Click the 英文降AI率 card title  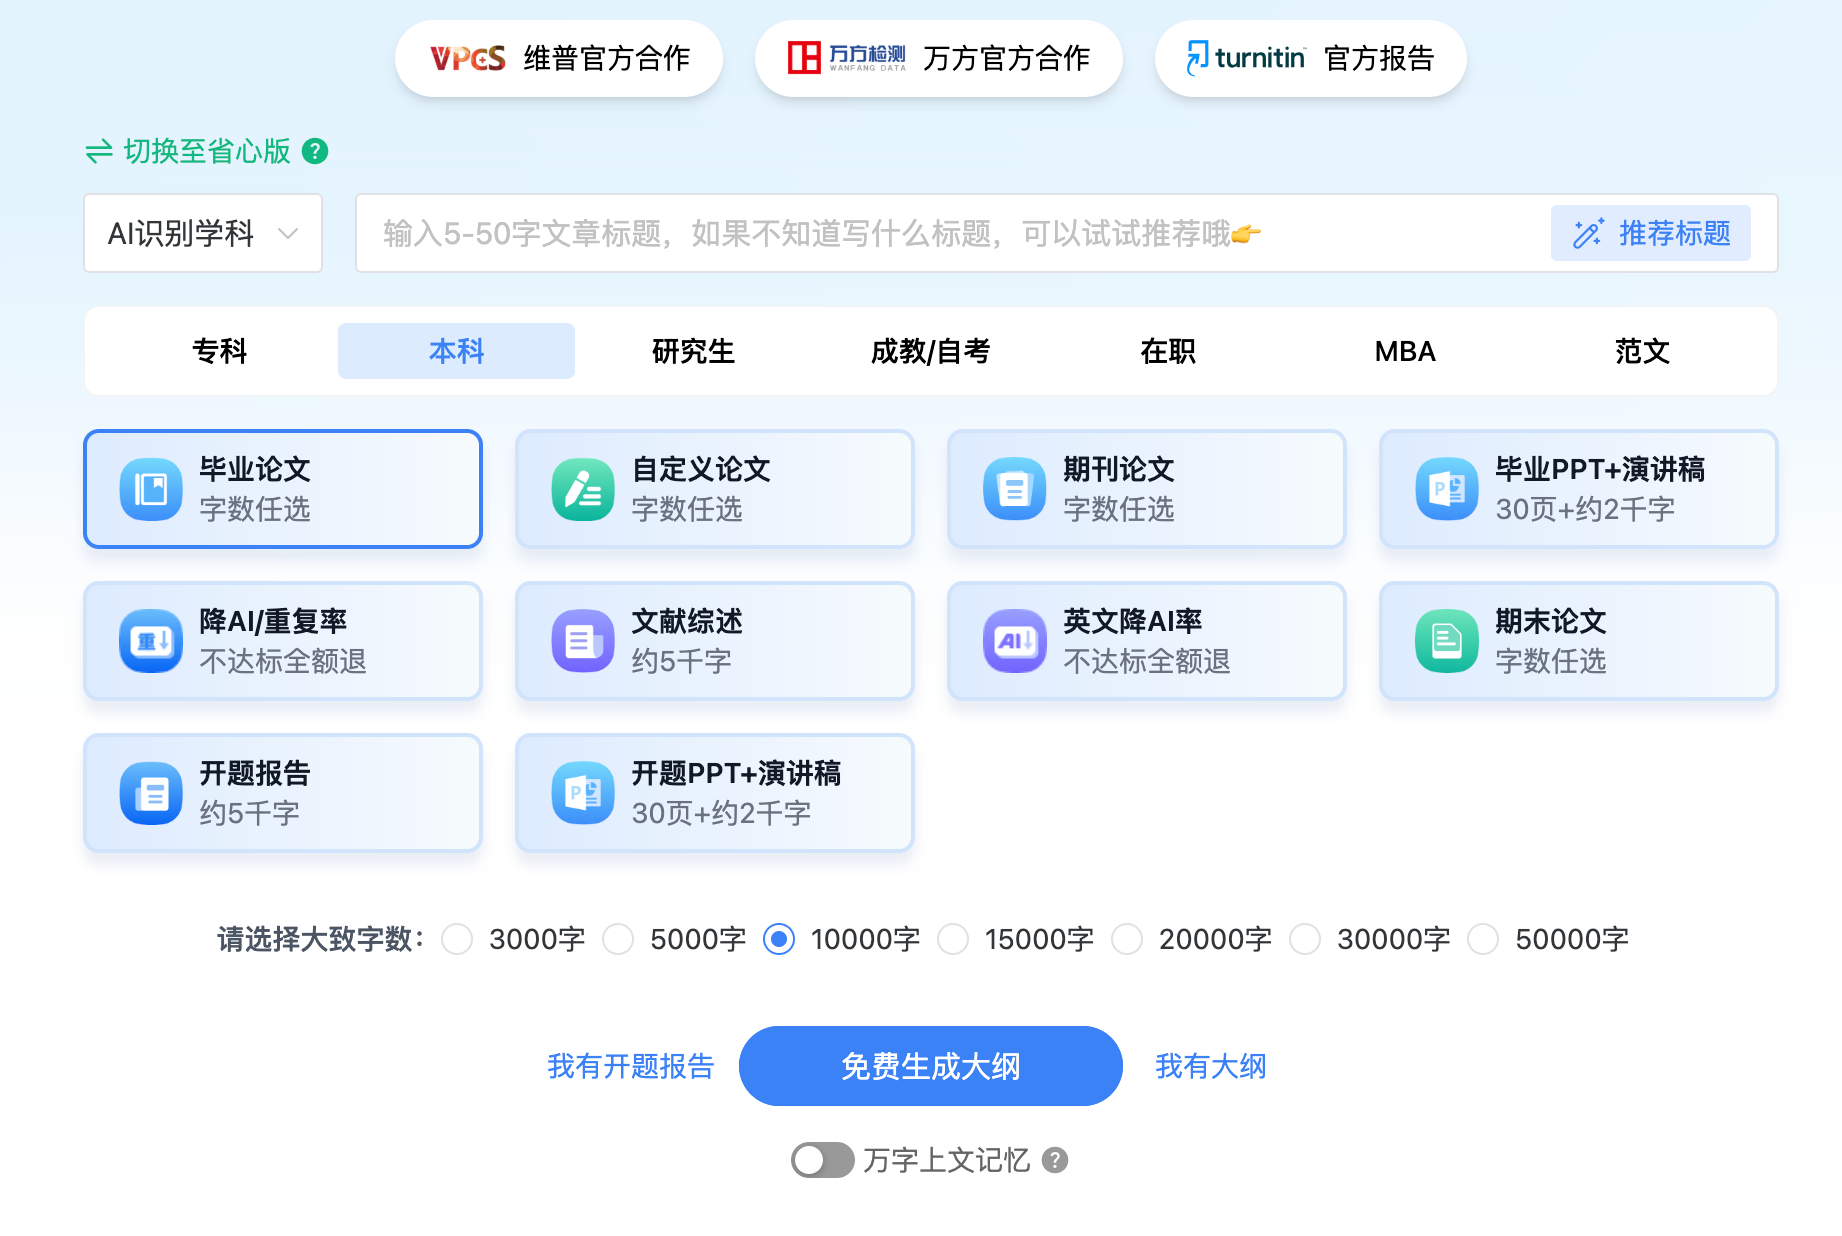point(1132,621)
